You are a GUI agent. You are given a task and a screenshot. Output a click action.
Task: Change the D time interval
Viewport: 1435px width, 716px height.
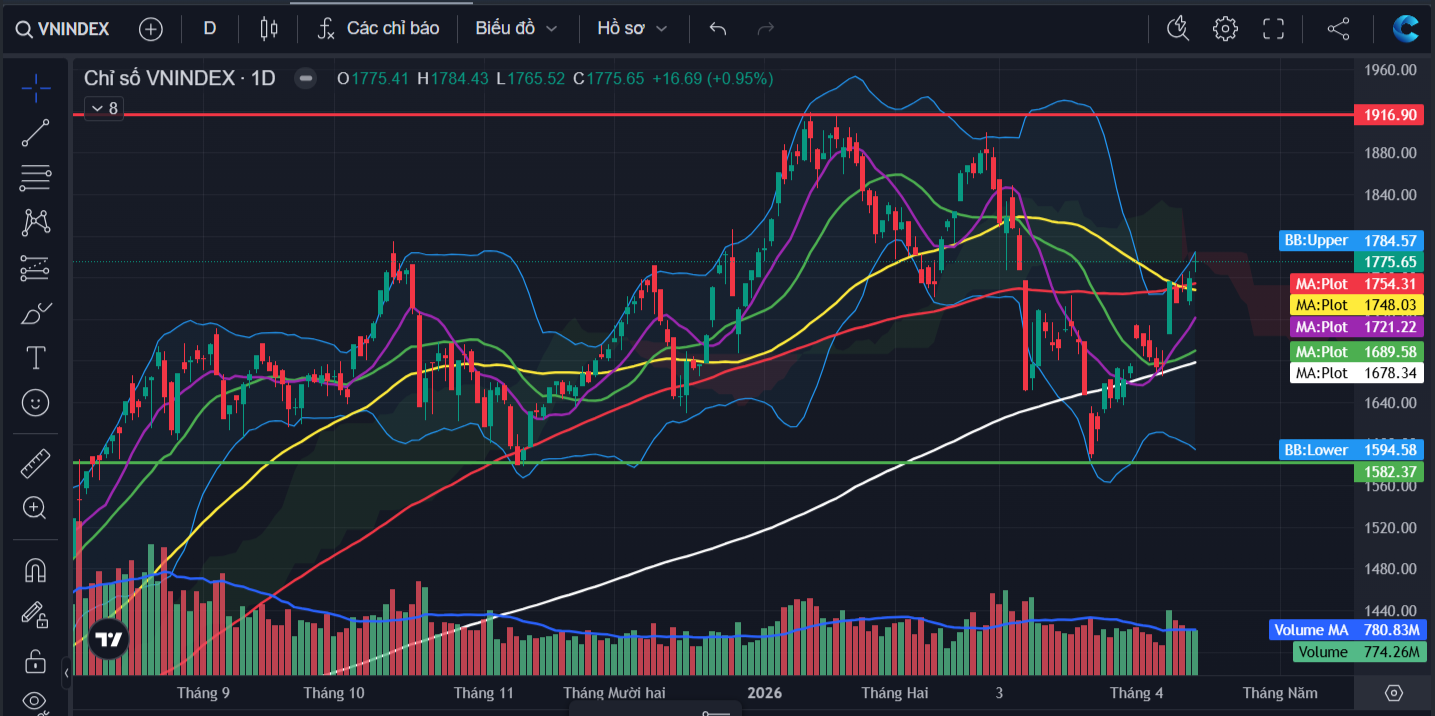(210, 29)
